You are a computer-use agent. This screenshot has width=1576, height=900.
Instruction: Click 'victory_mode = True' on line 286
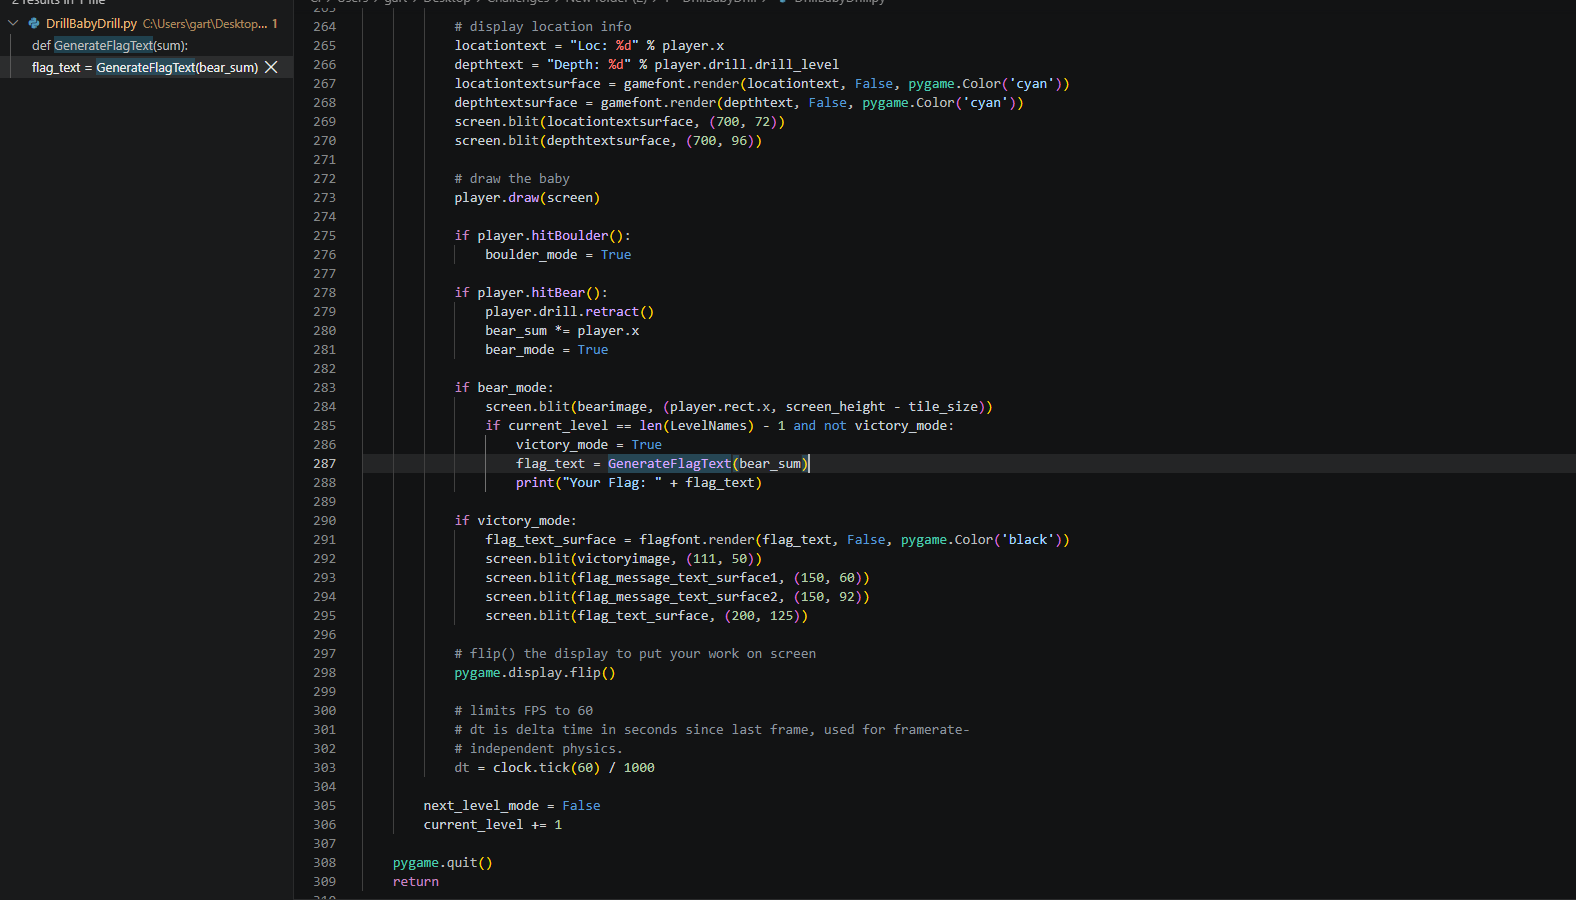[x=589, y=444]
